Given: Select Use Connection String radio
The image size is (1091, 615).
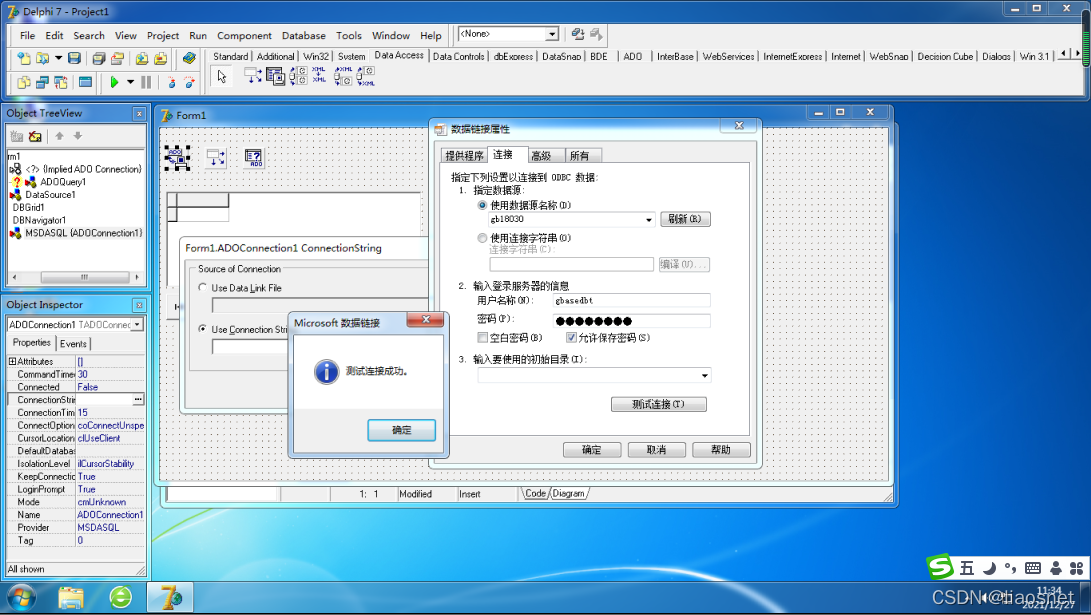Looking at the screenshot, I should click(202, 329).
